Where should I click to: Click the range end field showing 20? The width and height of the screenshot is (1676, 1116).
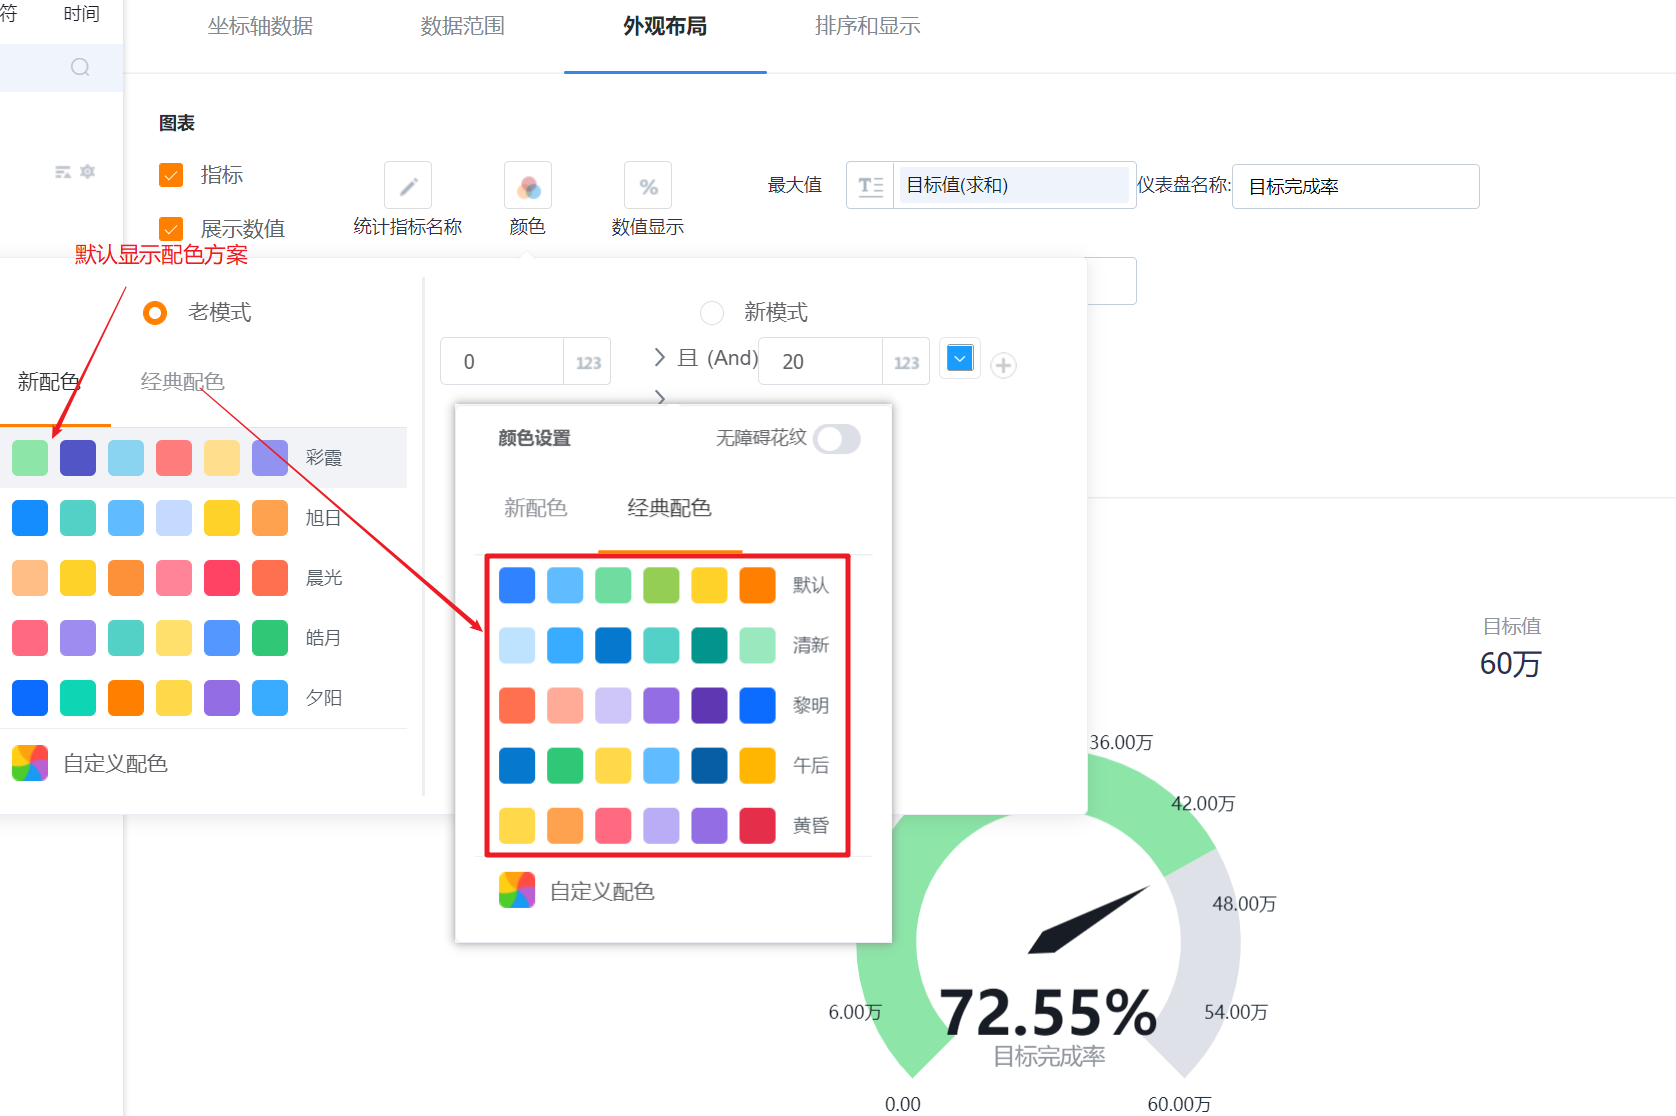820,362
